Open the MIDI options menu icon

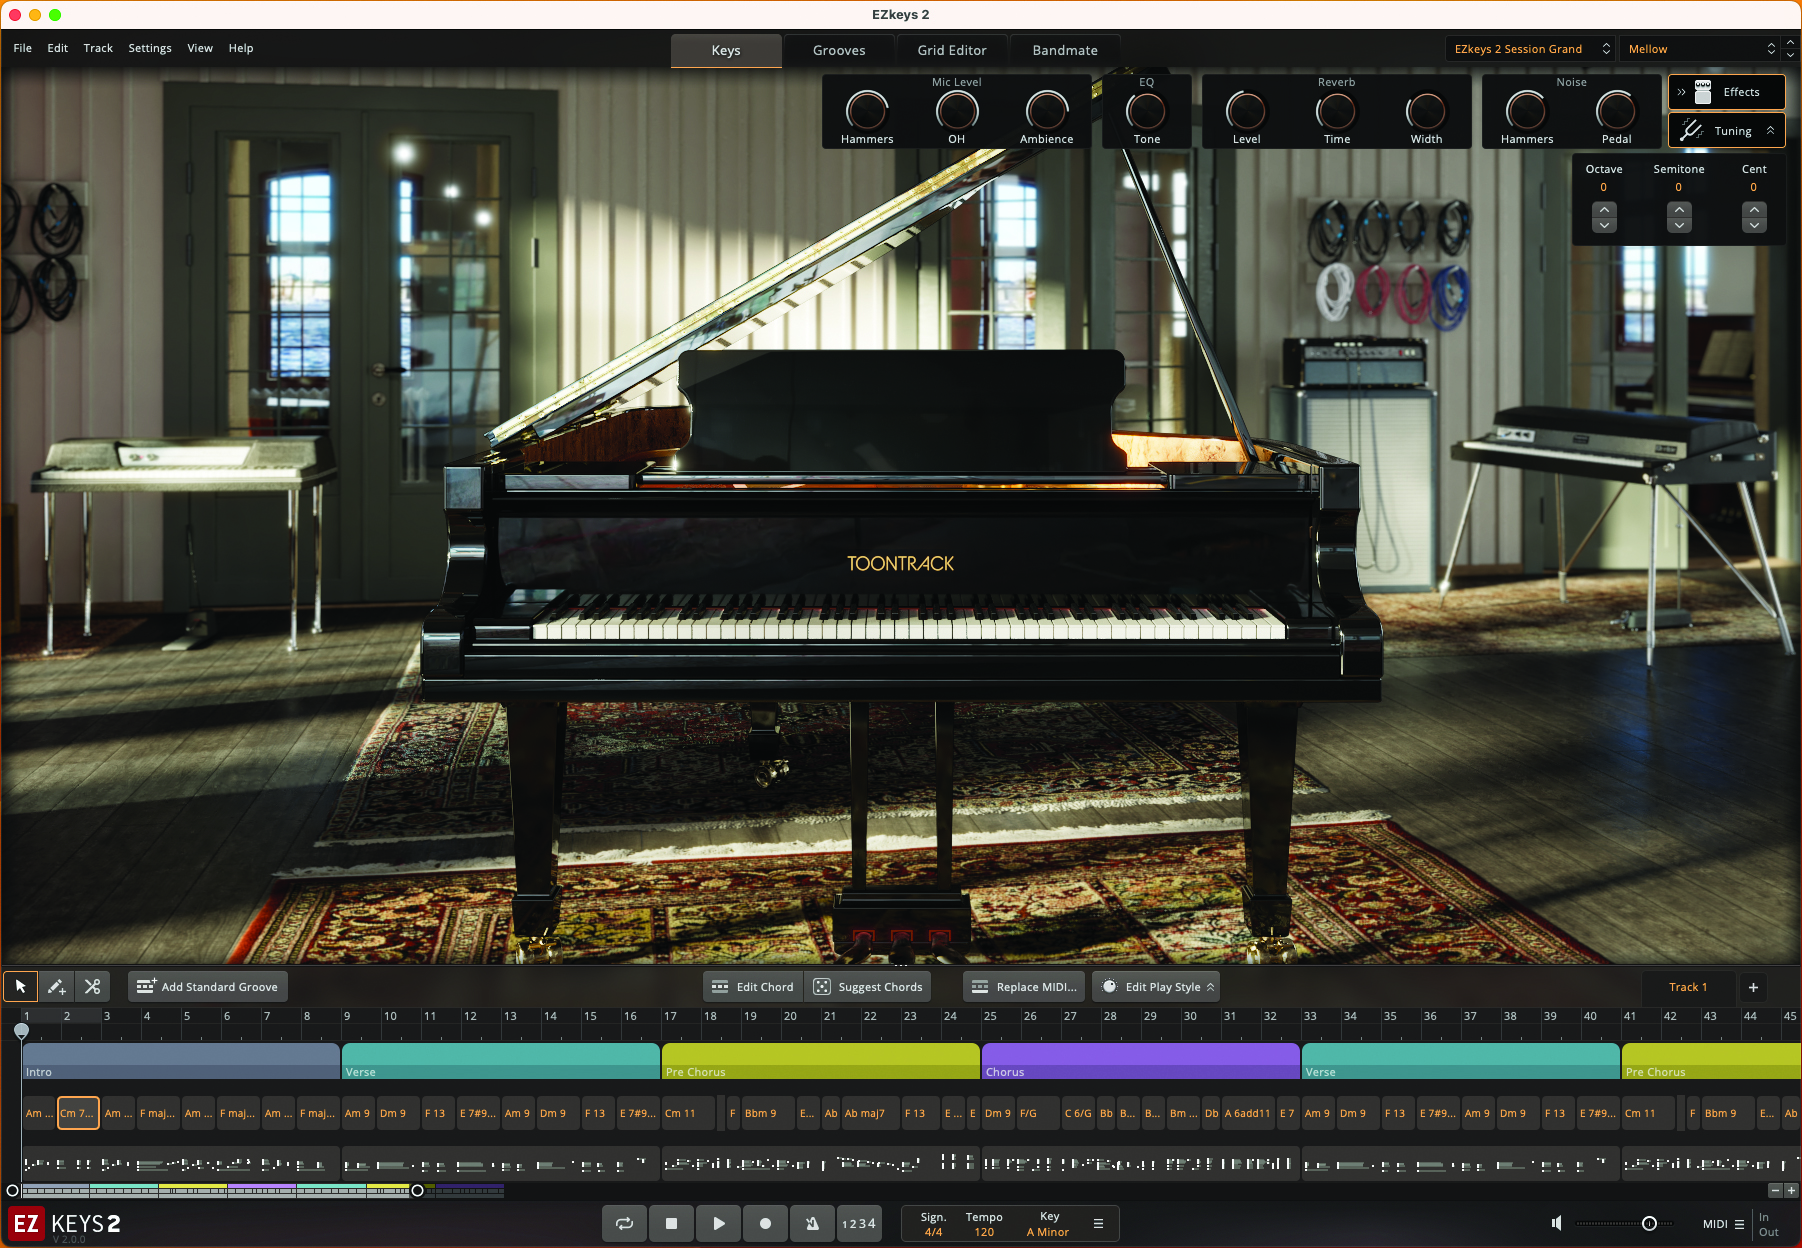1739,1224
